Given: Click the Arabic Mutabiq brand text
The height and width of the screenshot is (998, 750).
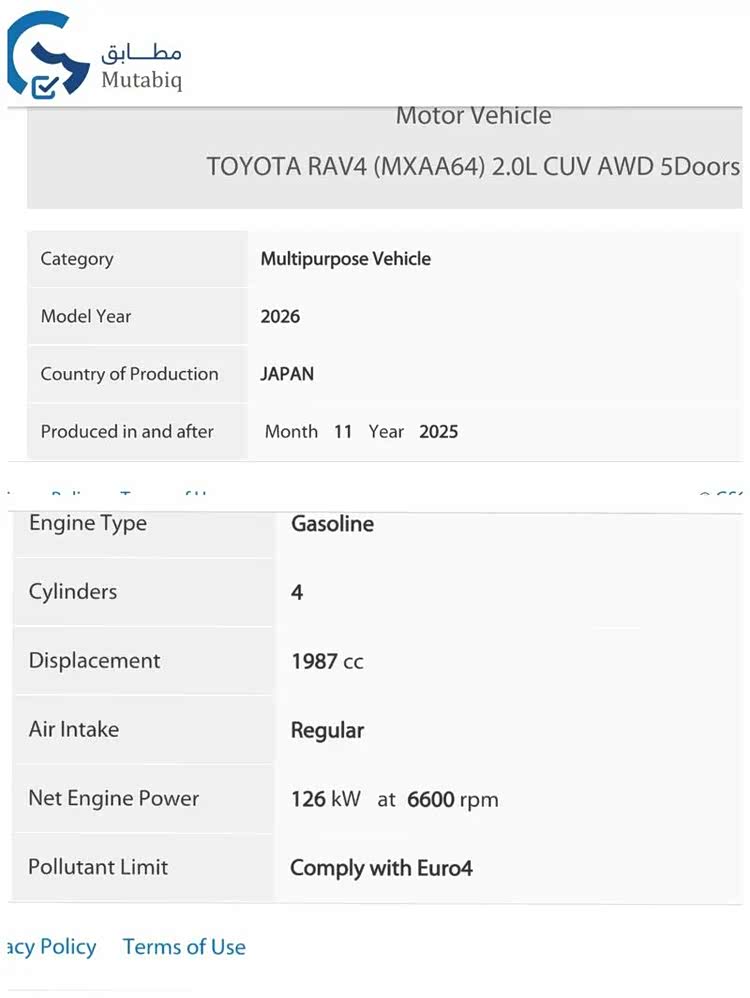Looking at the screenshot, I should [x=142, y=51].
